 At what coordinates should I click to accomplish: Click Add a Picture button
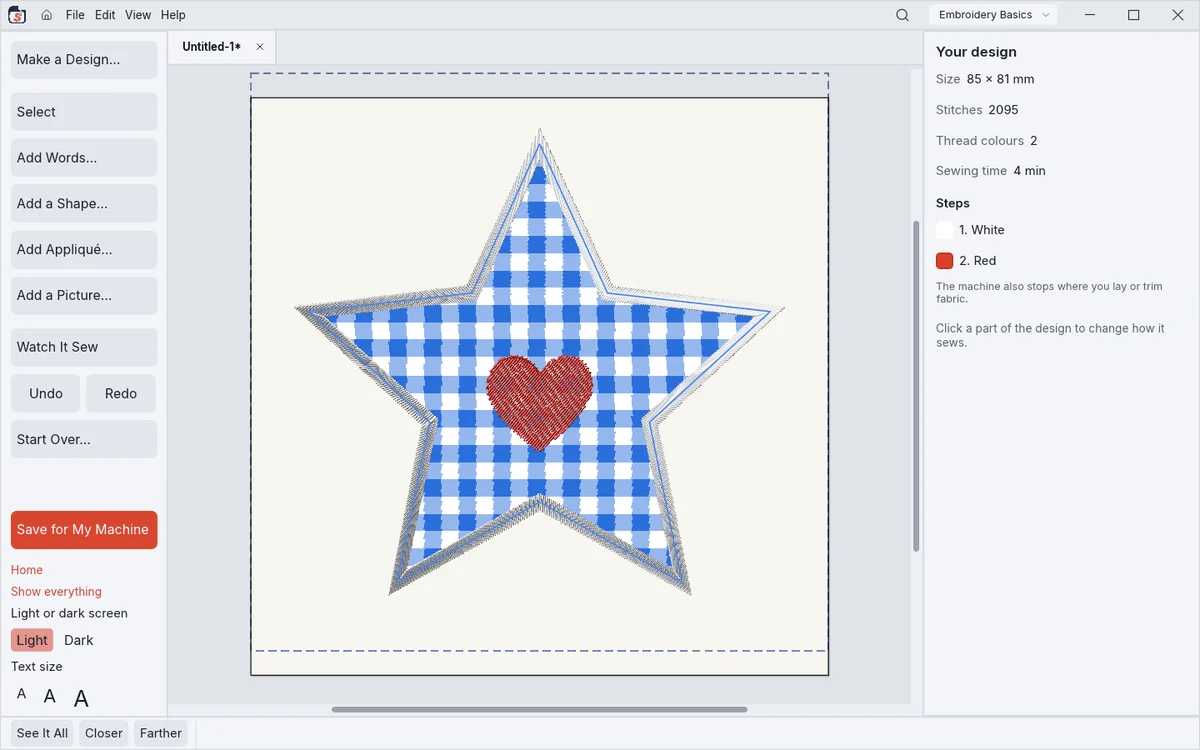pyautogui.click(x=84, y=296)
